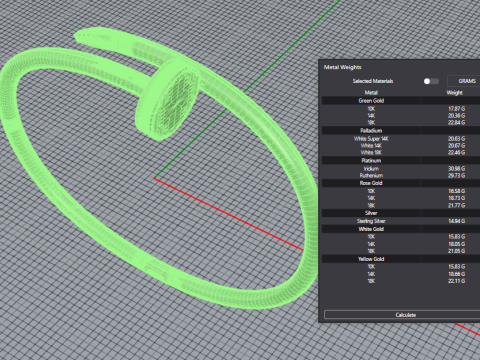Select the Rose Gold group header
The width and height of the screenshot is (480, 360).
pos(401,183)
